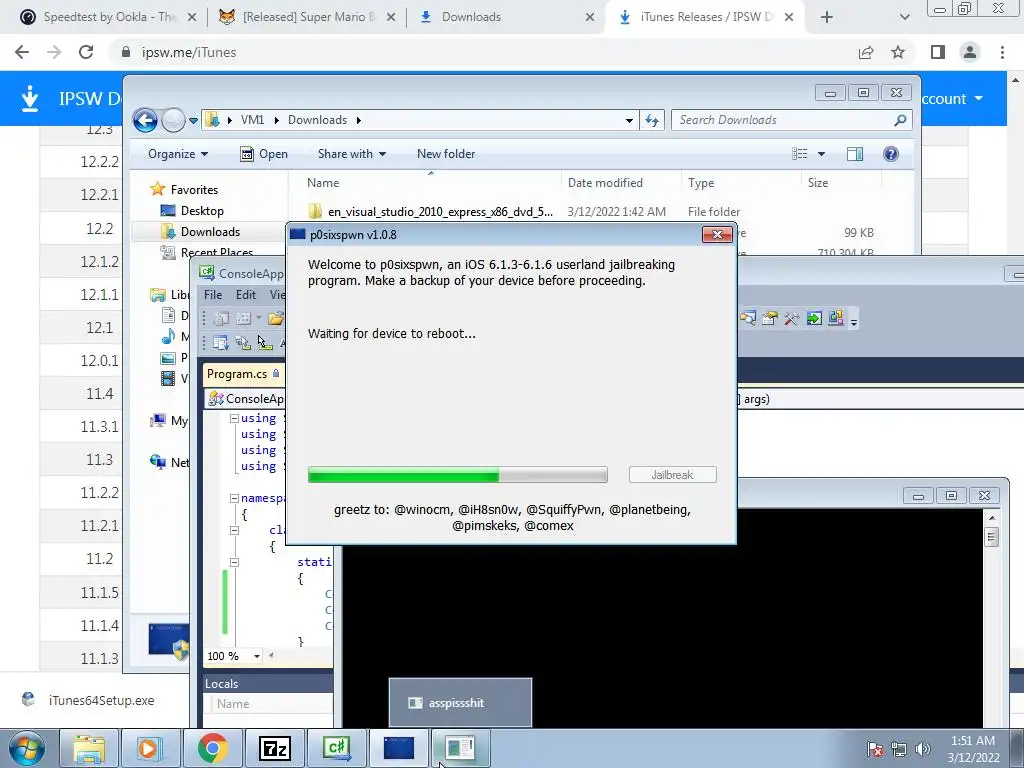Open the Chrome profile avatar icon

[970, 52]
